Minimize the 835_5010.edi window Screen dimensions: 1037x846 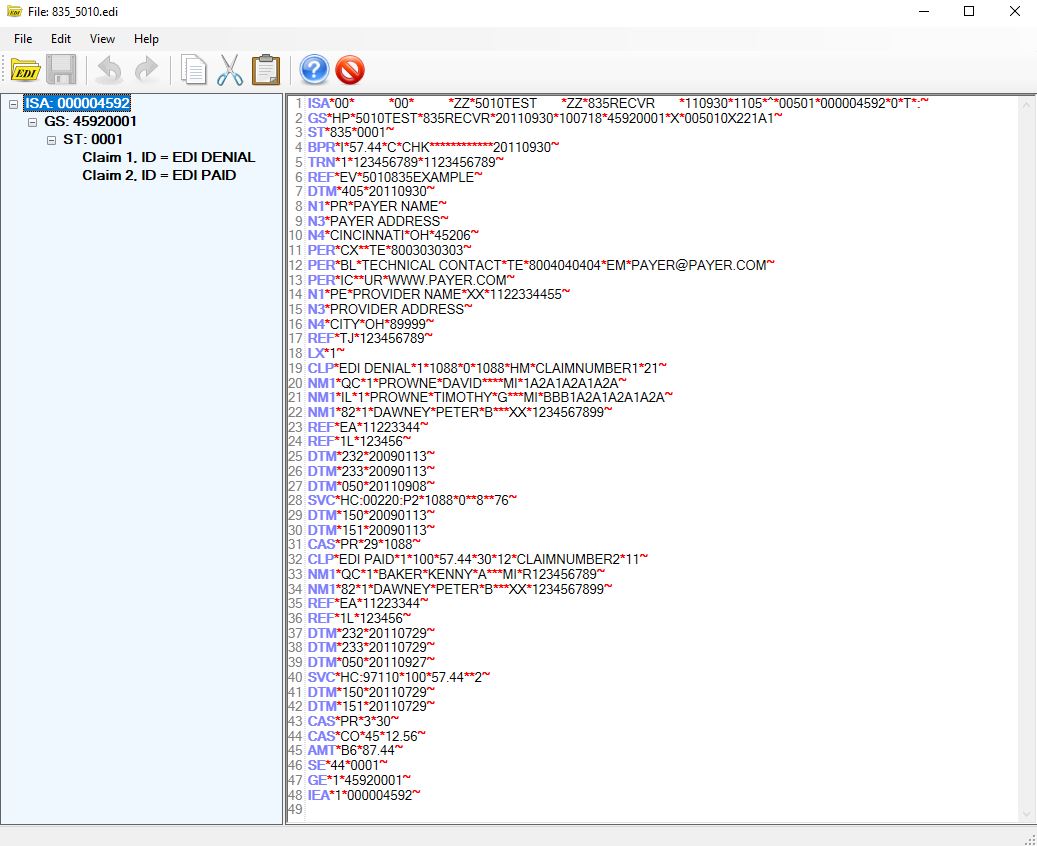925,11
